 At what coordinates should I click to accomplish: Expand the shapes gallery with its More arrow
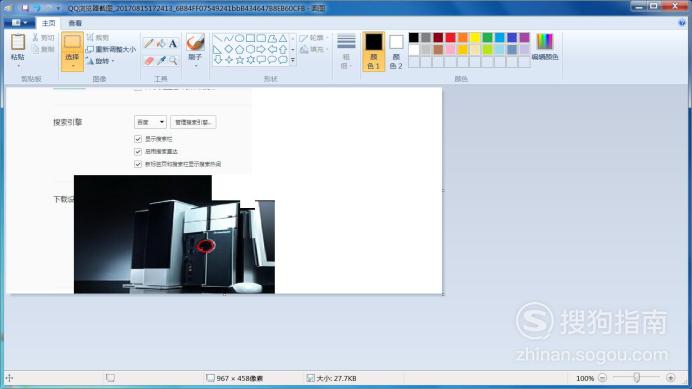[x=293, y=60]
